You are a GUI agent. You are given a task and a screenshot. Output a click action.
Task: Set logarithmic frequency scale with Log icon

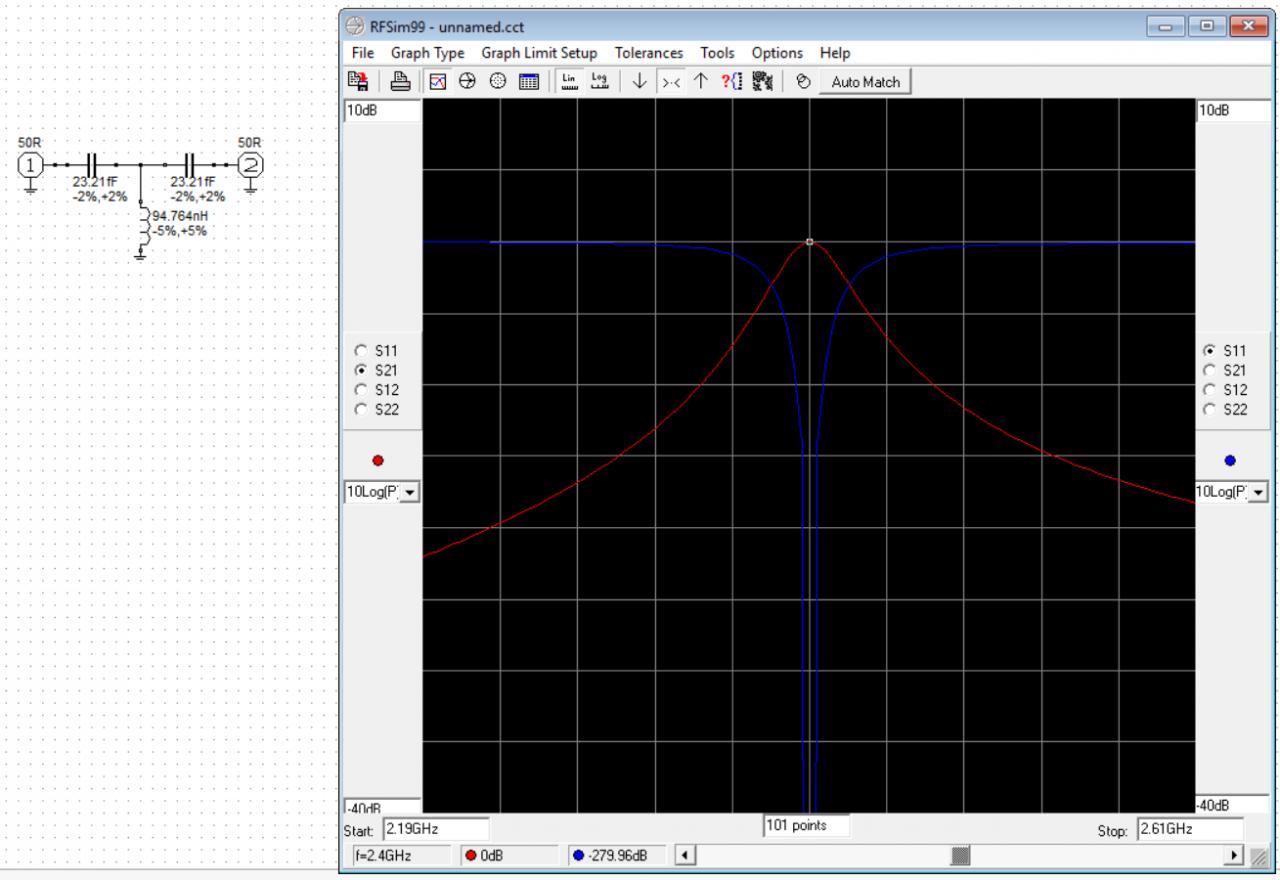(600, 82)
